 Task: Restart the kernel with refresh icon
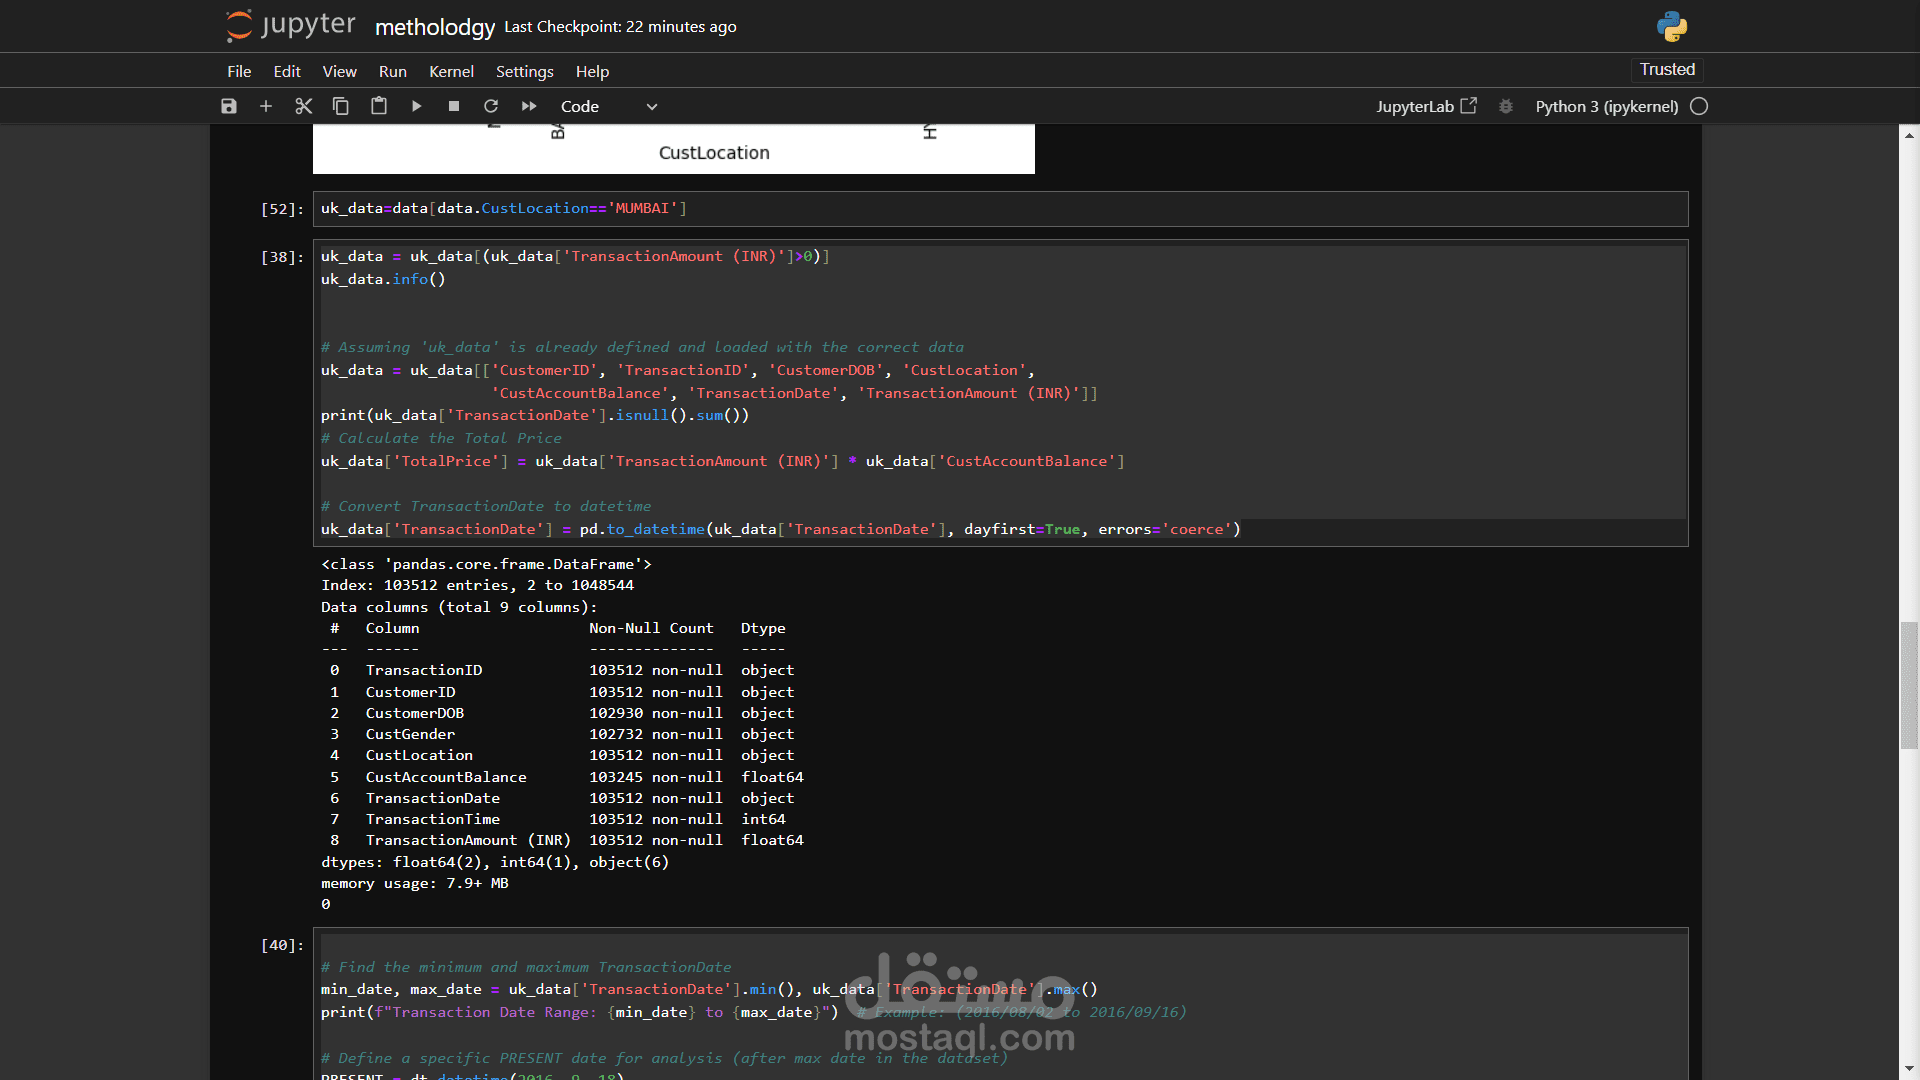pos(491,106)
